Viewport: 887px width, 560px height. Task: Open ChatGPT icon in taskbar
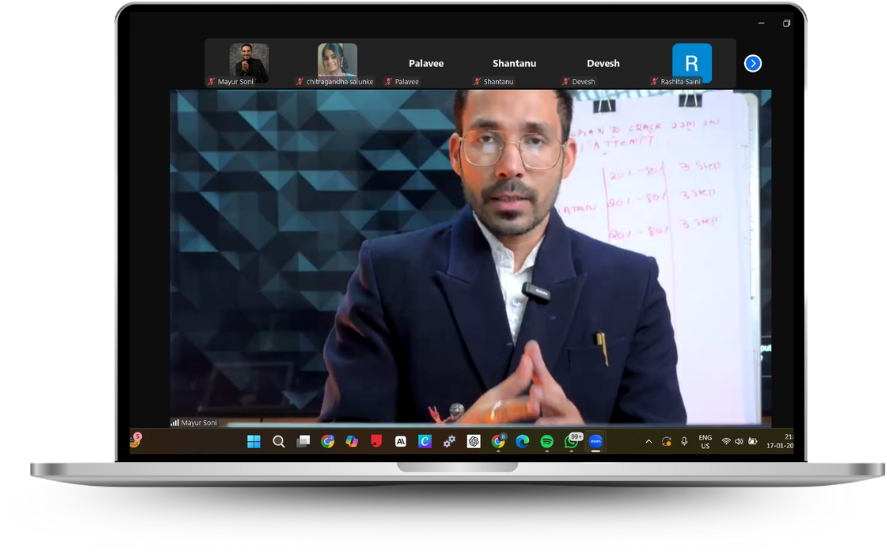click(x=474, y=441)
